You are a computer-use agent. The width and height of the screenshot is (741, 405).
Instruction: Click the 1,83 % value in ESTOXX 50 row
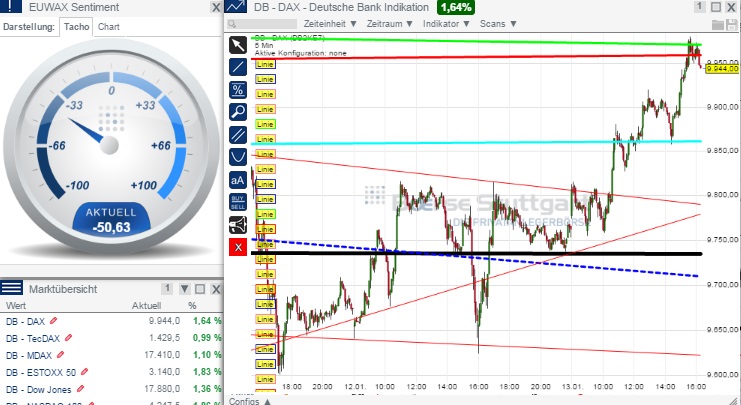click(x=207, y=372)
